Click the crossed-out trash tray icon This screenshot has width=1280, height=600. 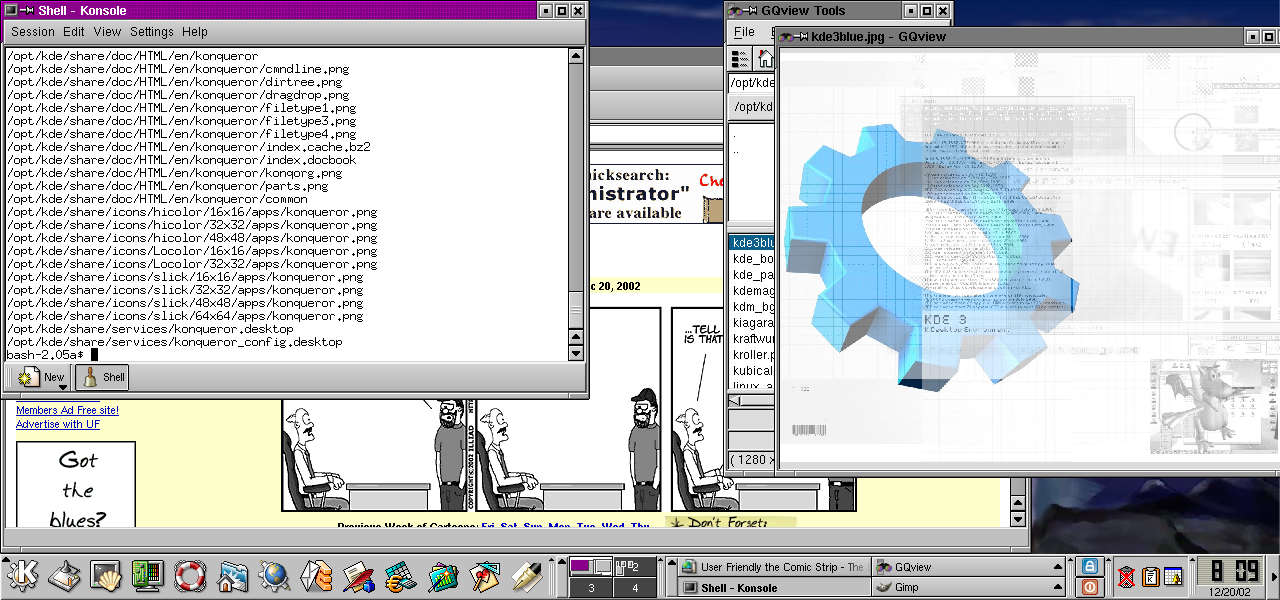pyautogui.click(x=1126, y=576)
